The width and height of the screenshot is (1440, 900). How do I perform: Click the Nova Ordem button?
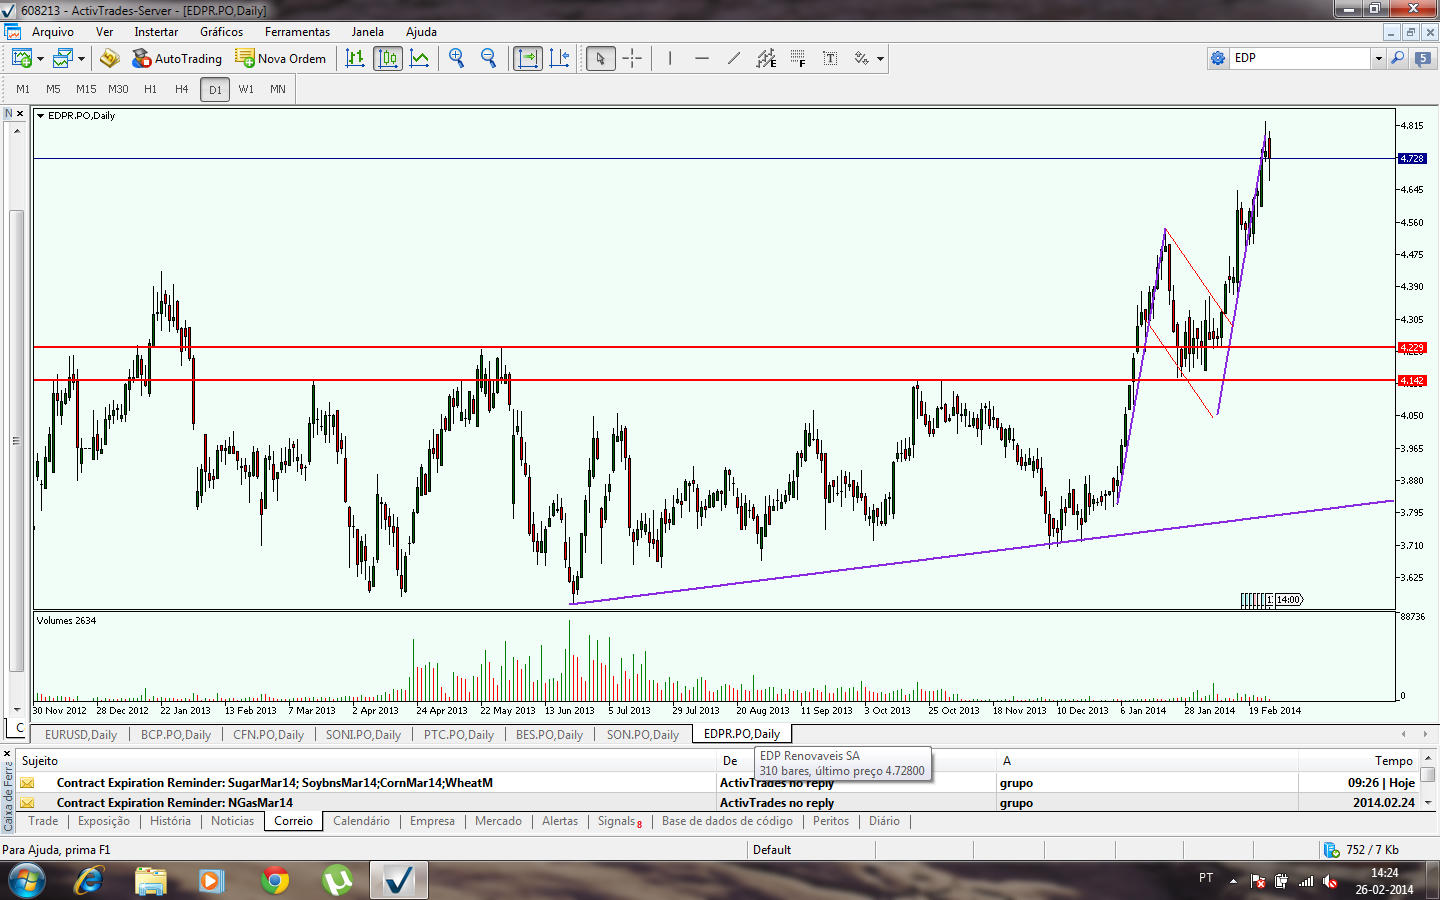point(281,59)
